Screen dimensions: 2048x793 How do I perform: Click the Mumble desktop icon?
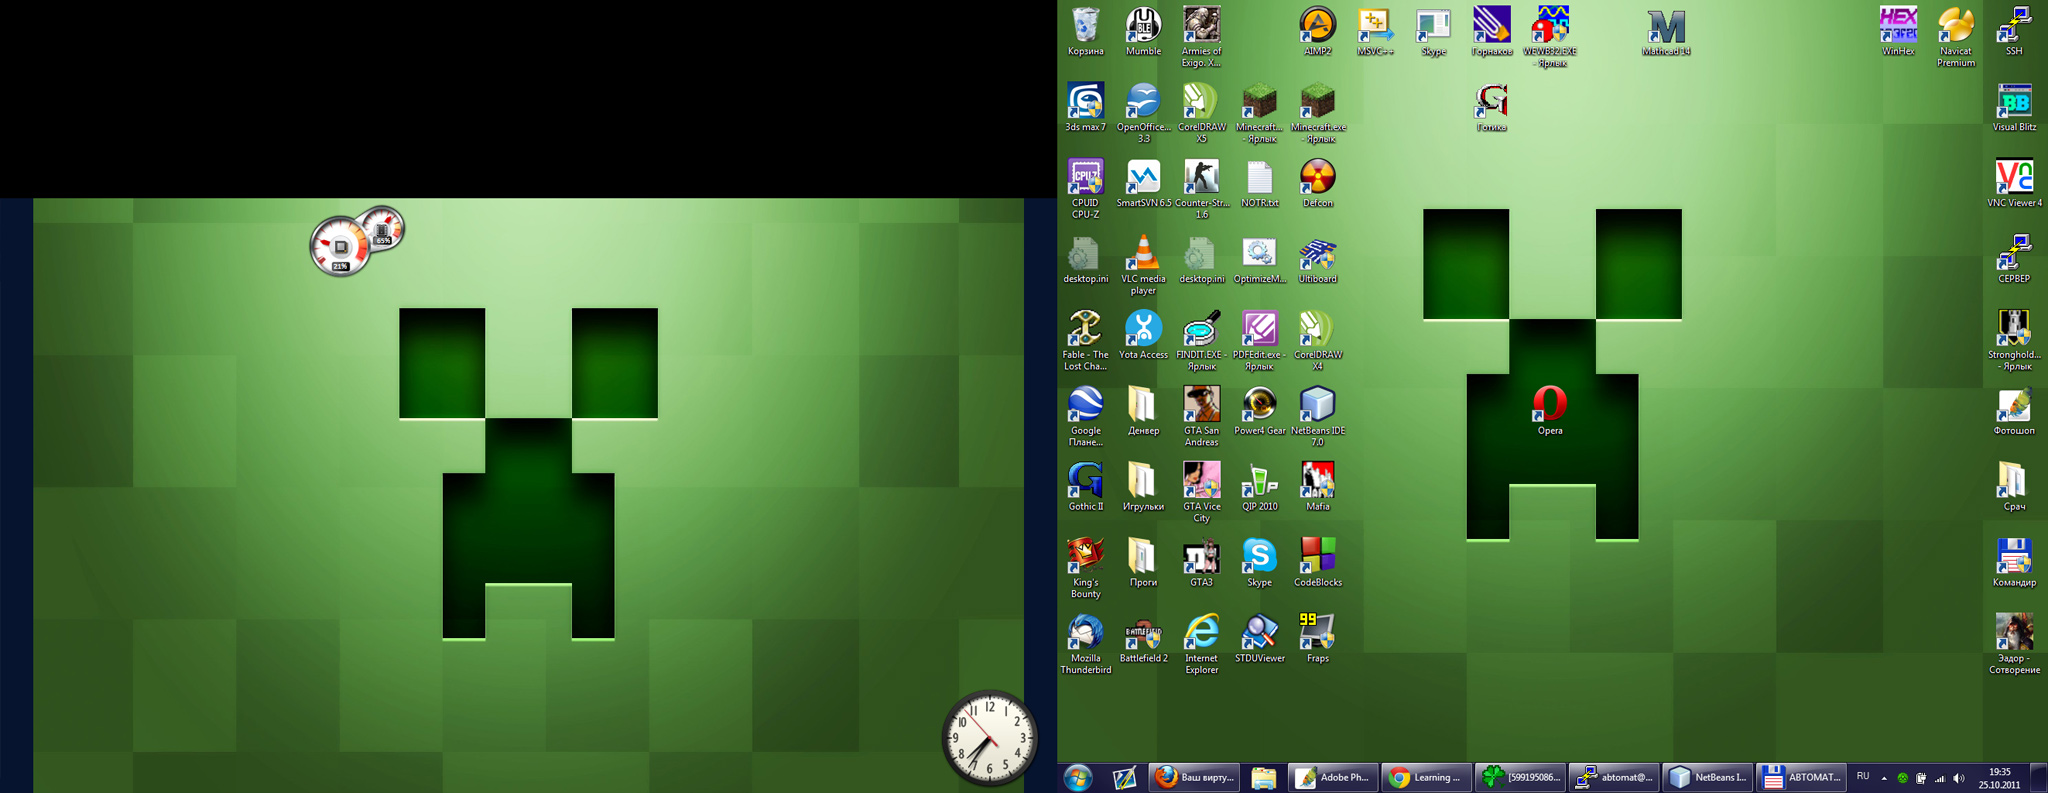[x=1143, y=26]
